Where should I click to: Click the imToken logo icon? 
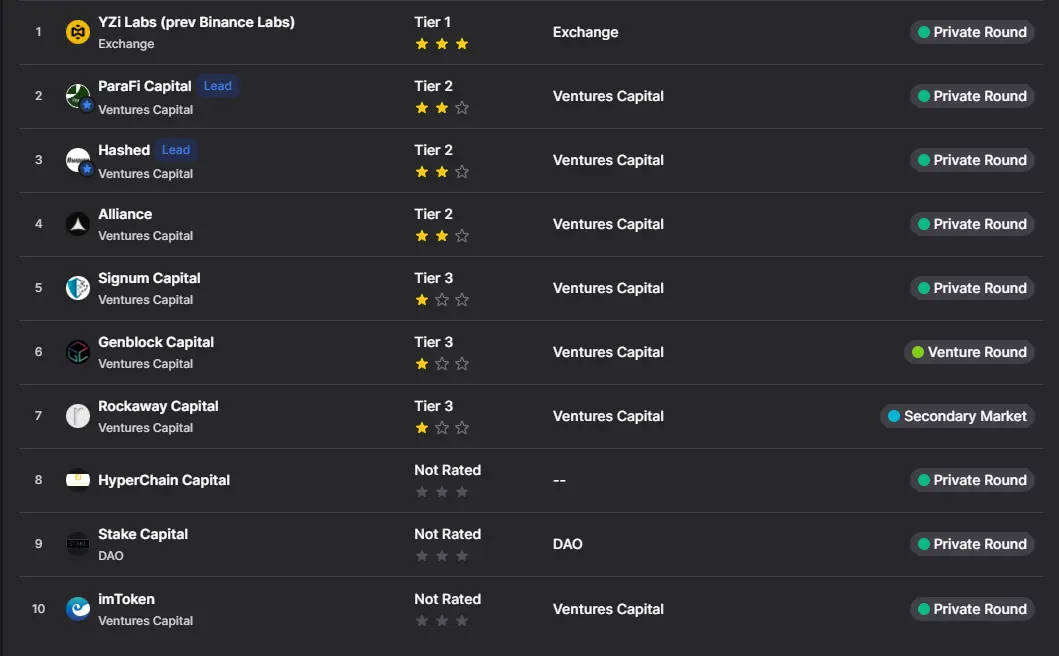tap(78, 608)
